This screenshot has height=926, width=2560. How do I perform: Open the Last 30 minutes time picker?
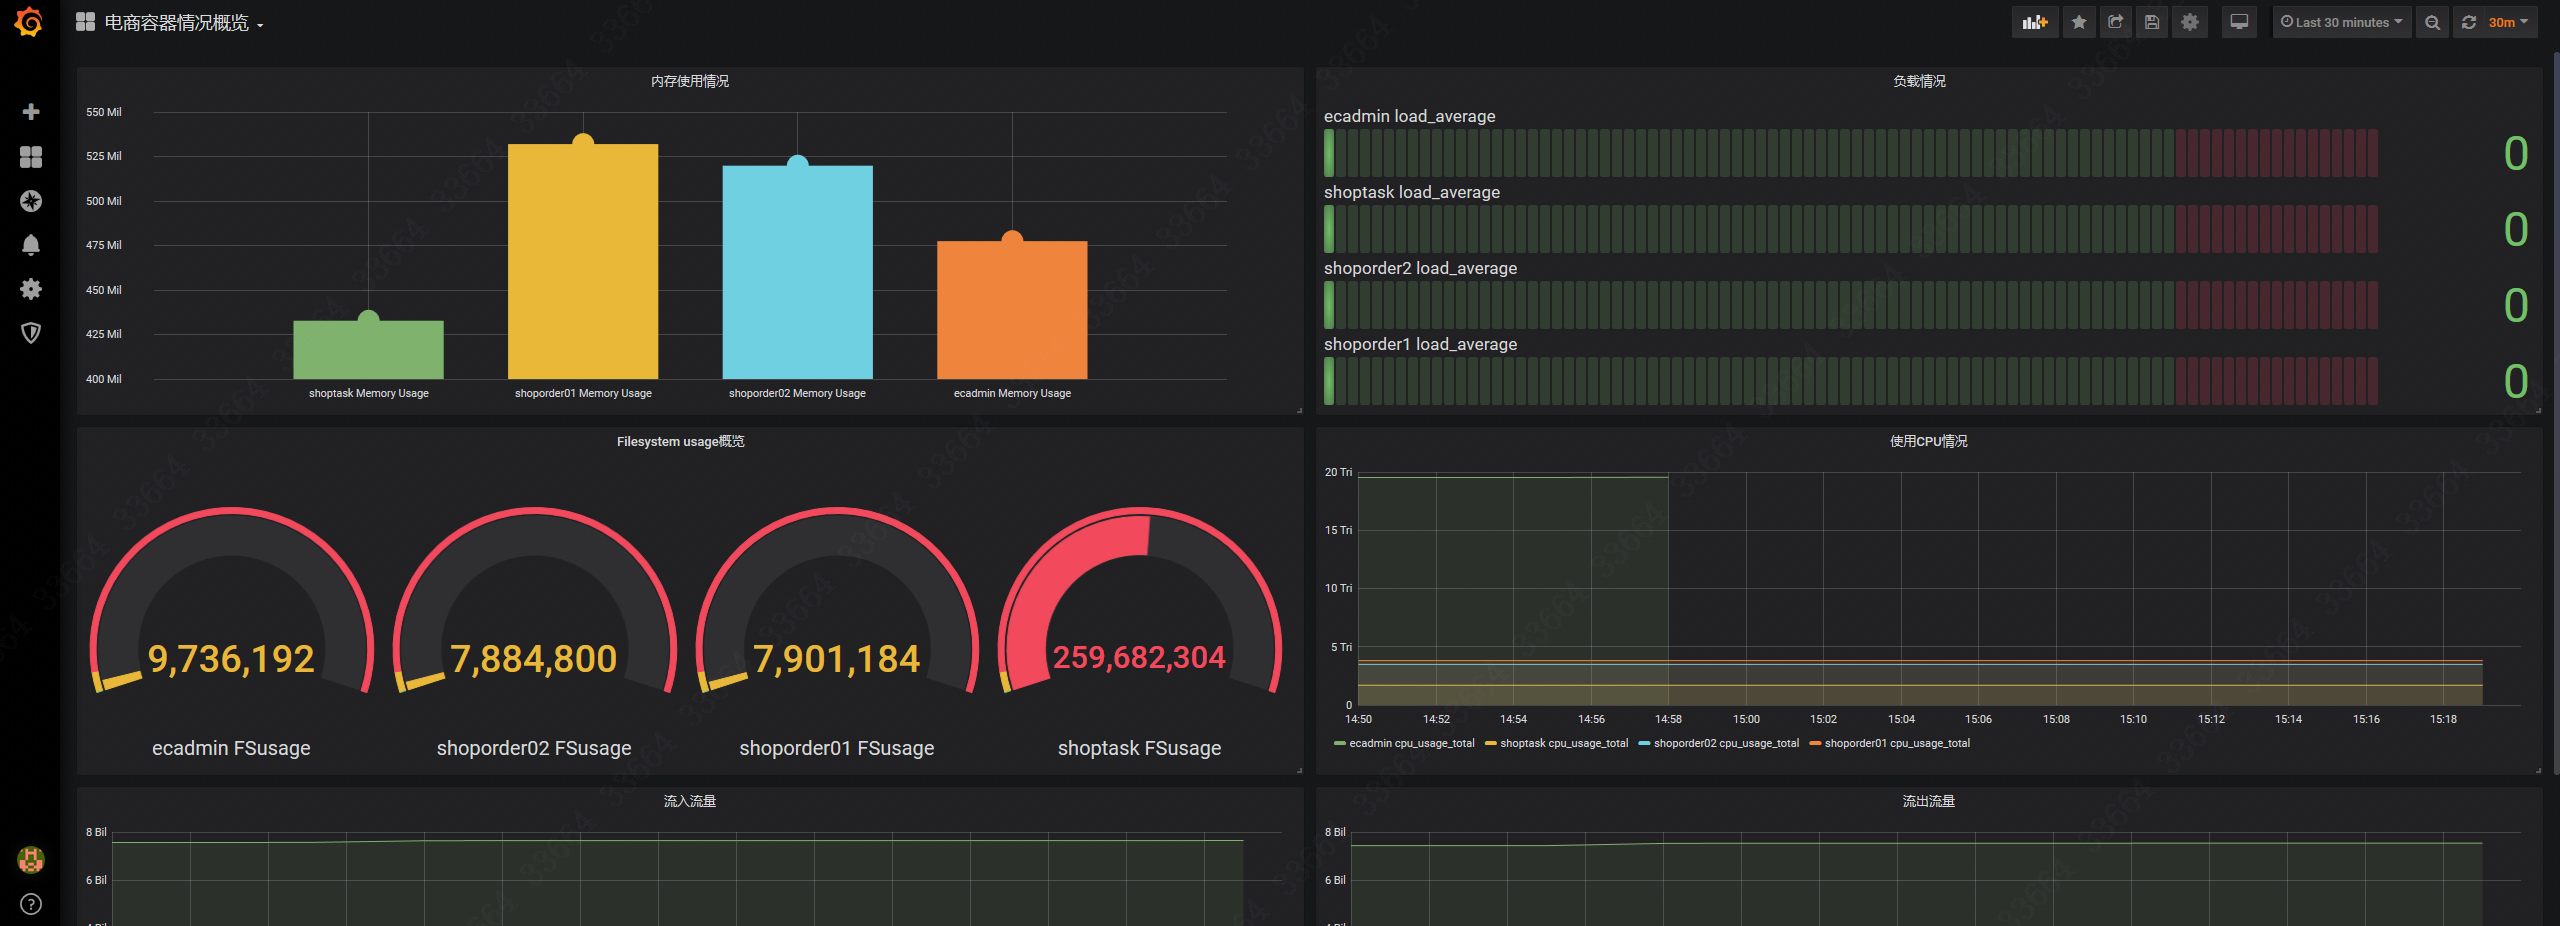click(x=2342, y=22)
